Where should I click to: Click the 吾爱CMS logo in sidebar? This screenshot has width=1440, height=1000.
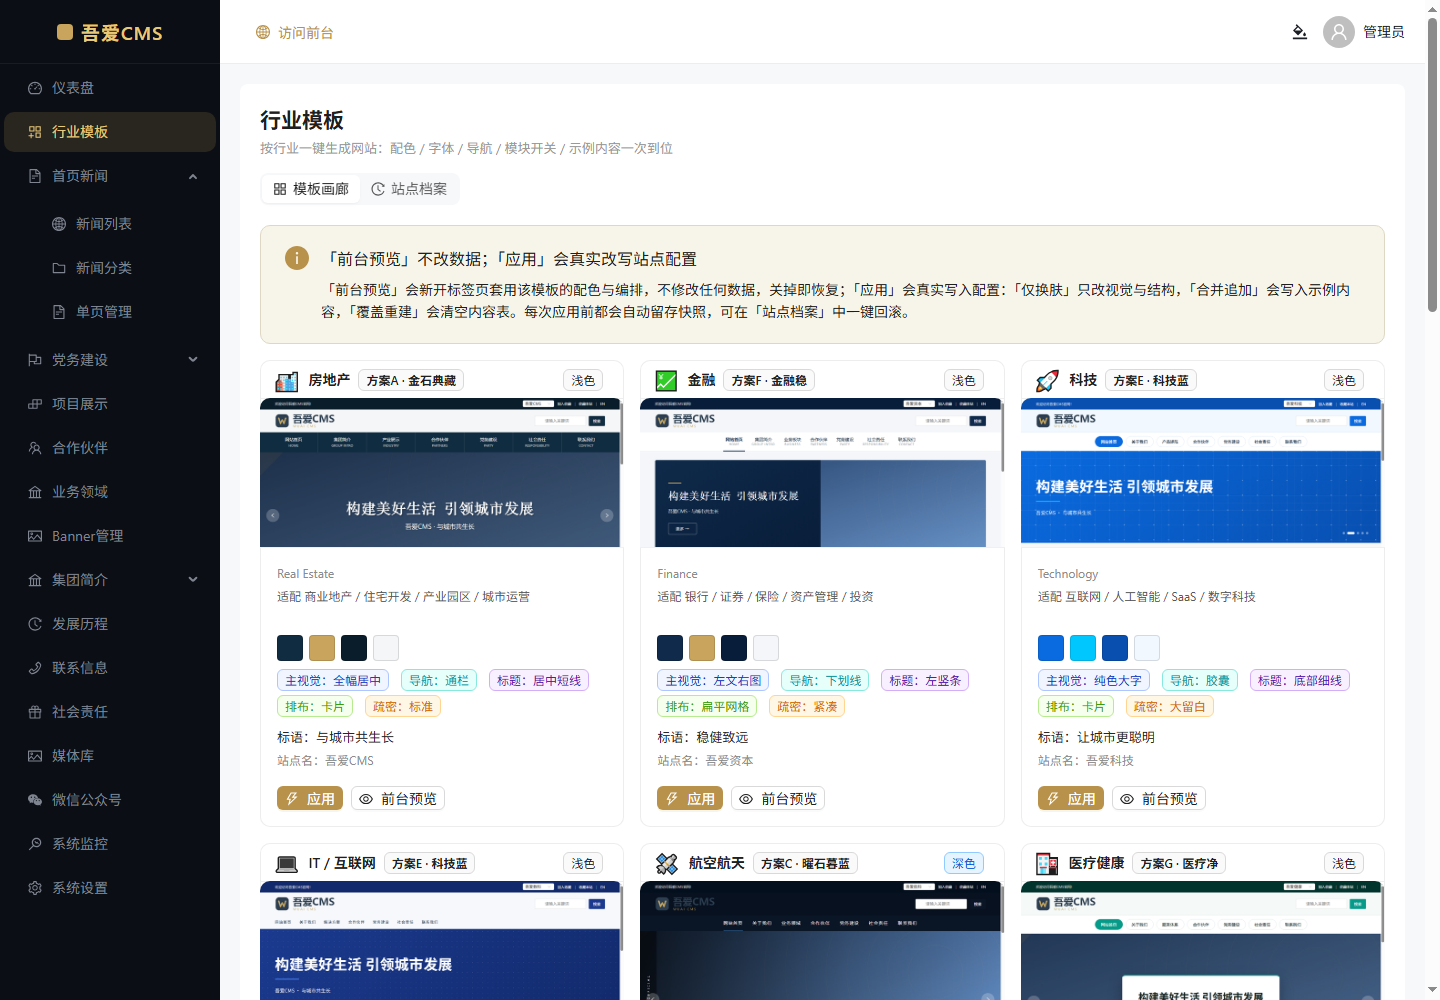[x=110, y=32]
